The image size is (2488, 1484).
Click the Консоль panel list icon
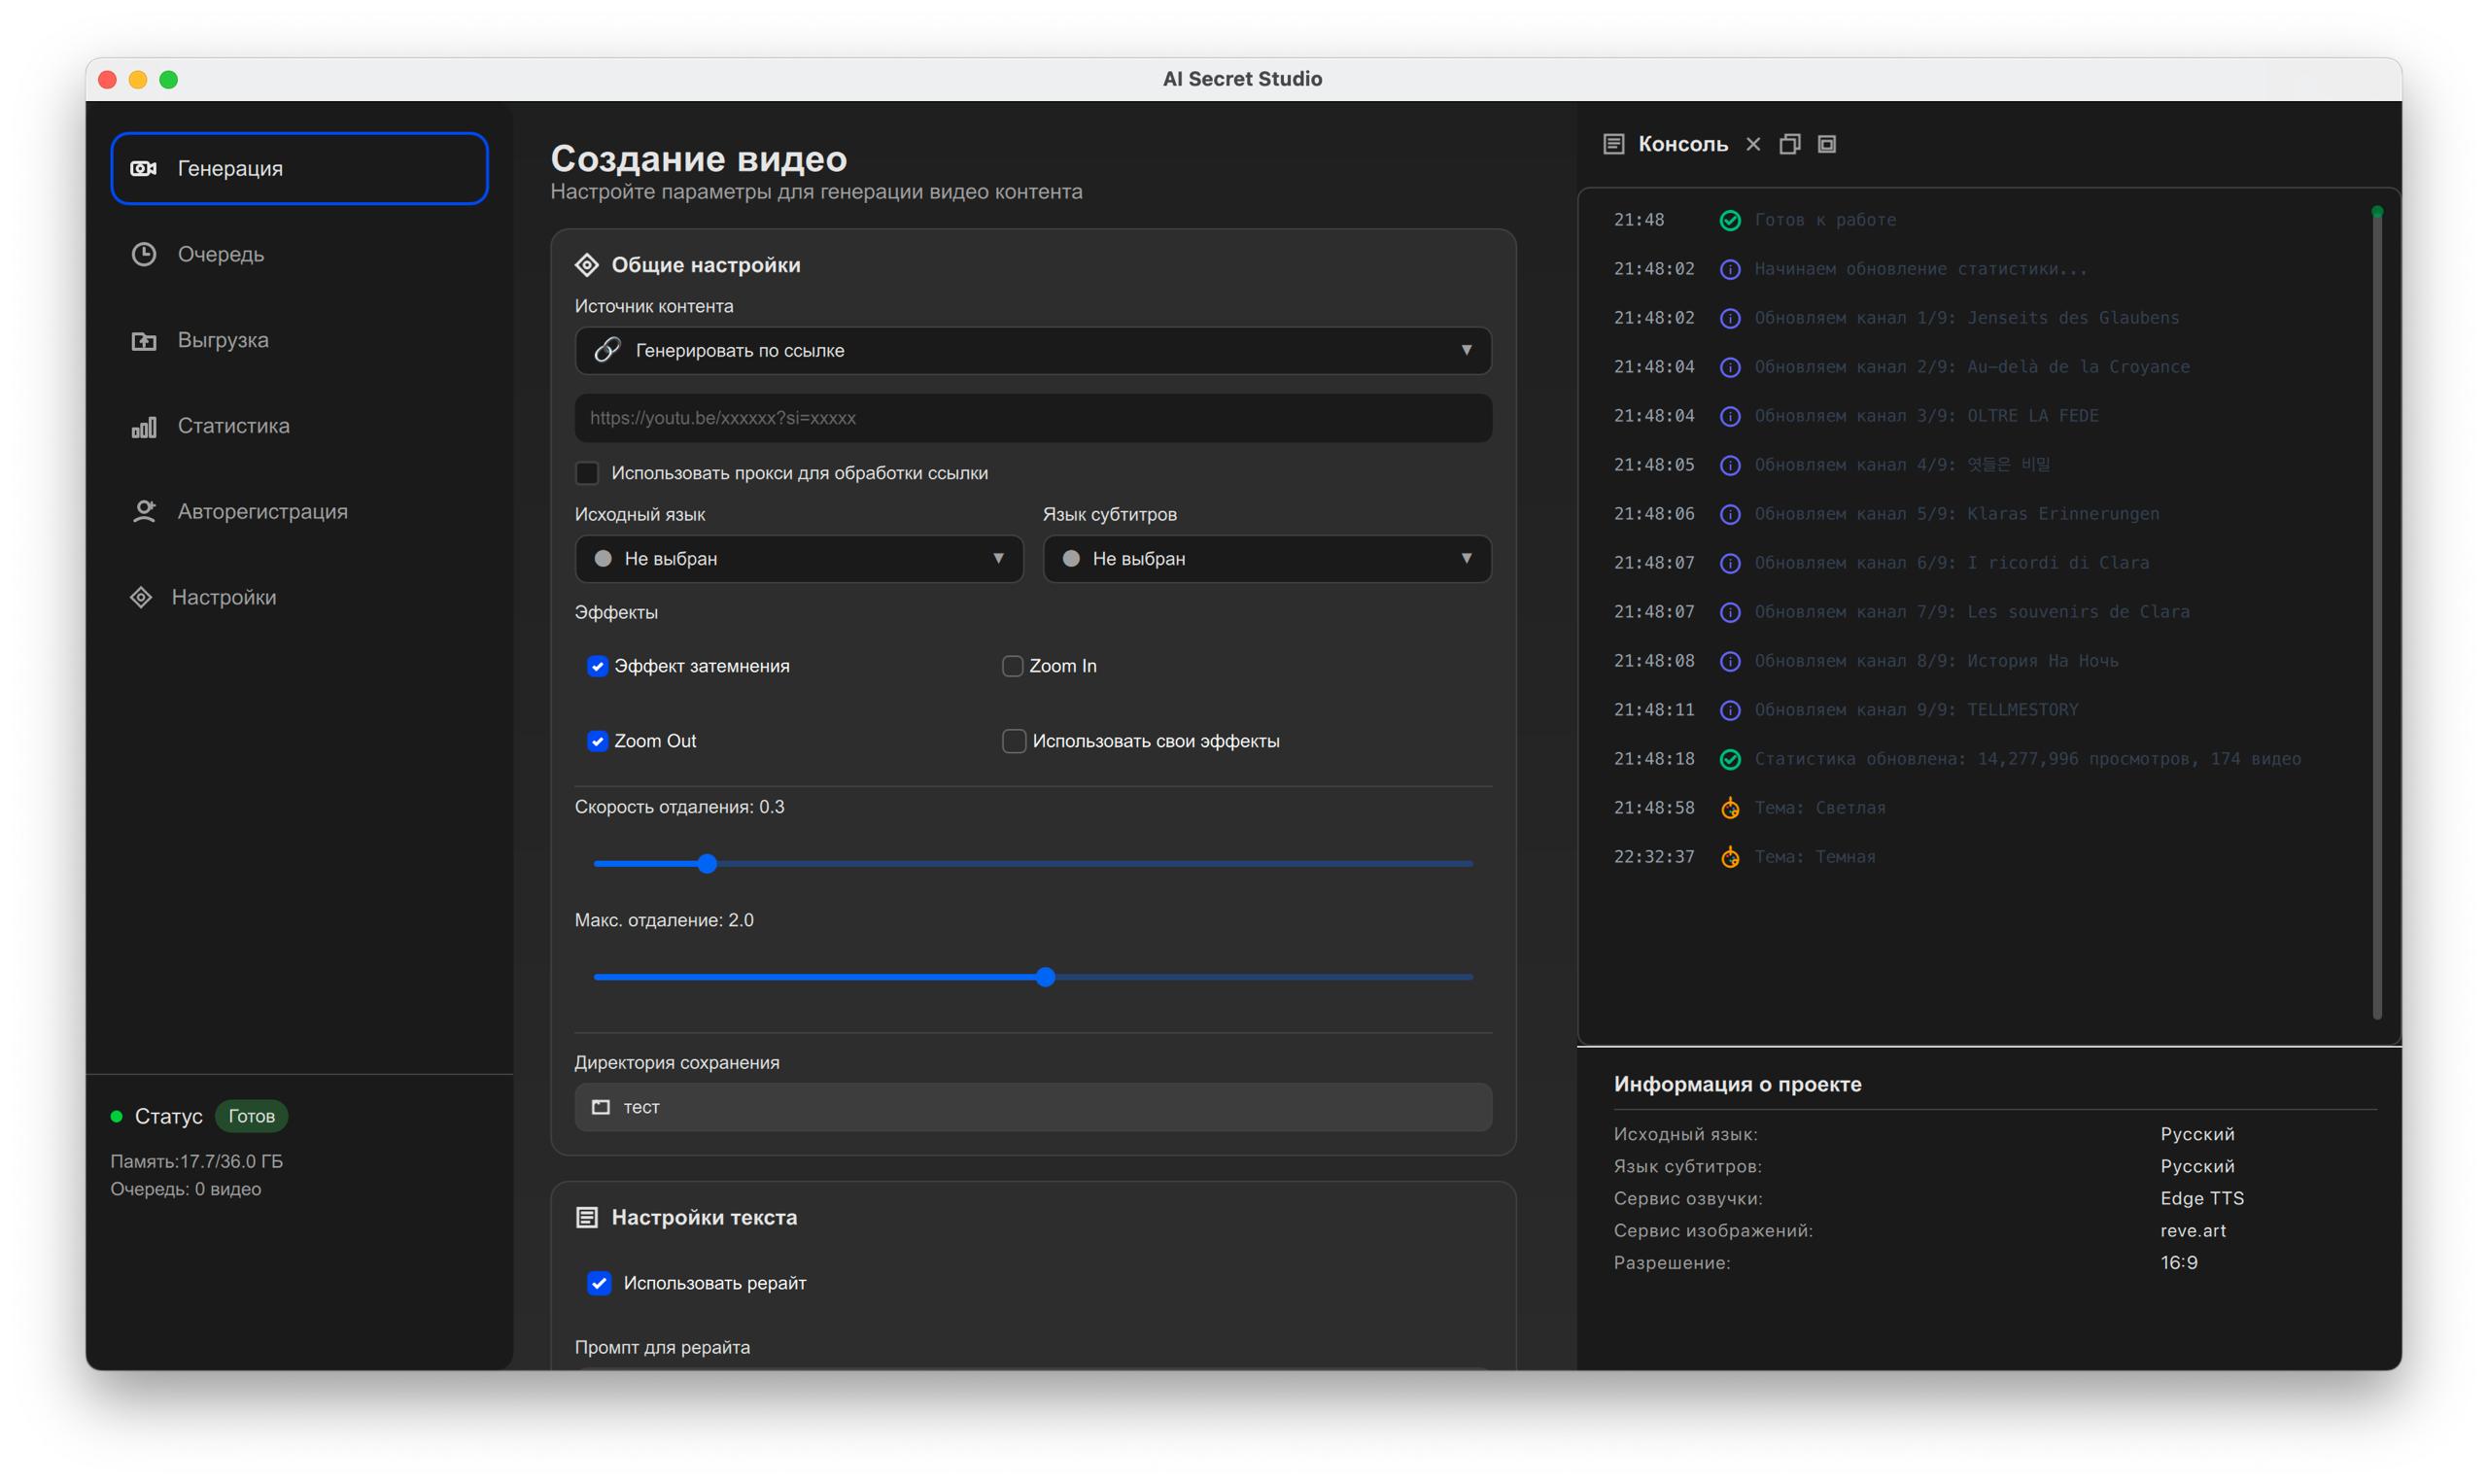1614,144
